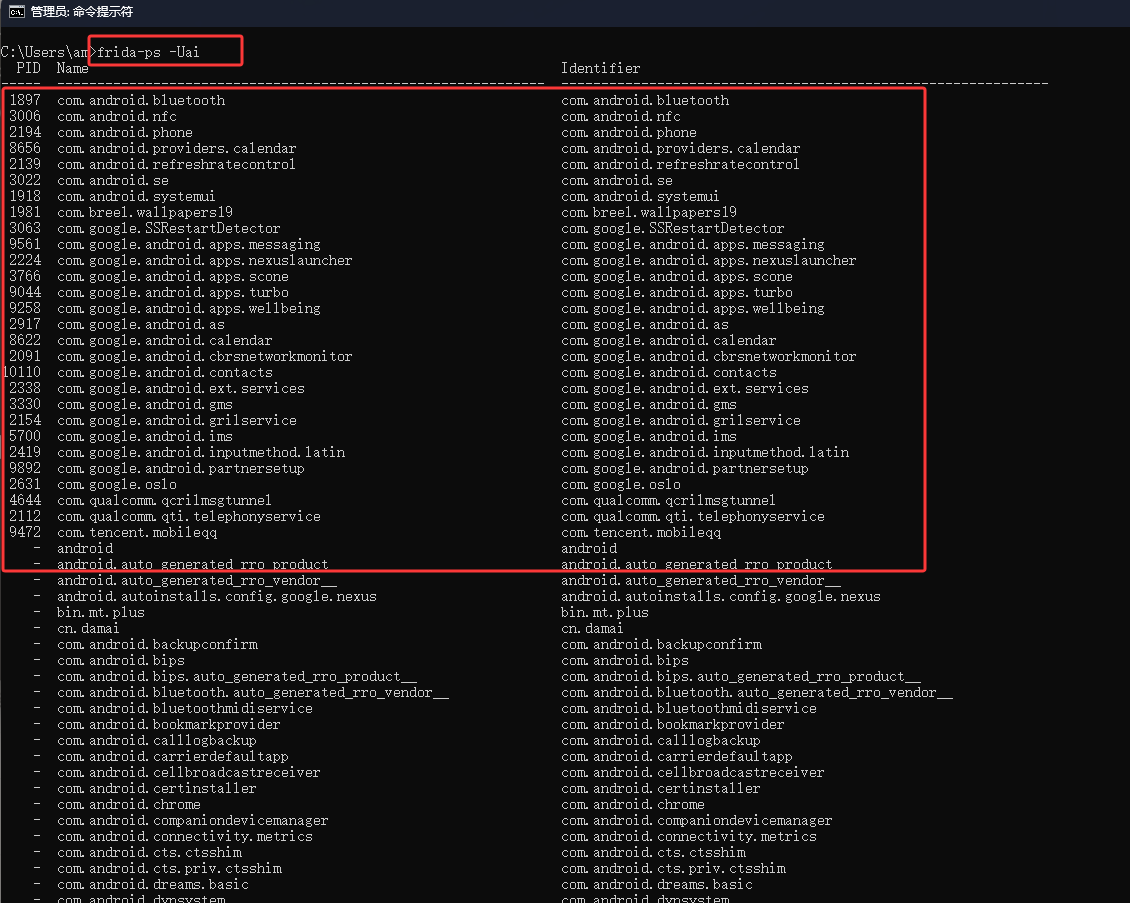The image size is (1130, 903).
Task: Click android.auto_generated_rro_vendor__ in the Name column
Action: click(x=197, y=580)
